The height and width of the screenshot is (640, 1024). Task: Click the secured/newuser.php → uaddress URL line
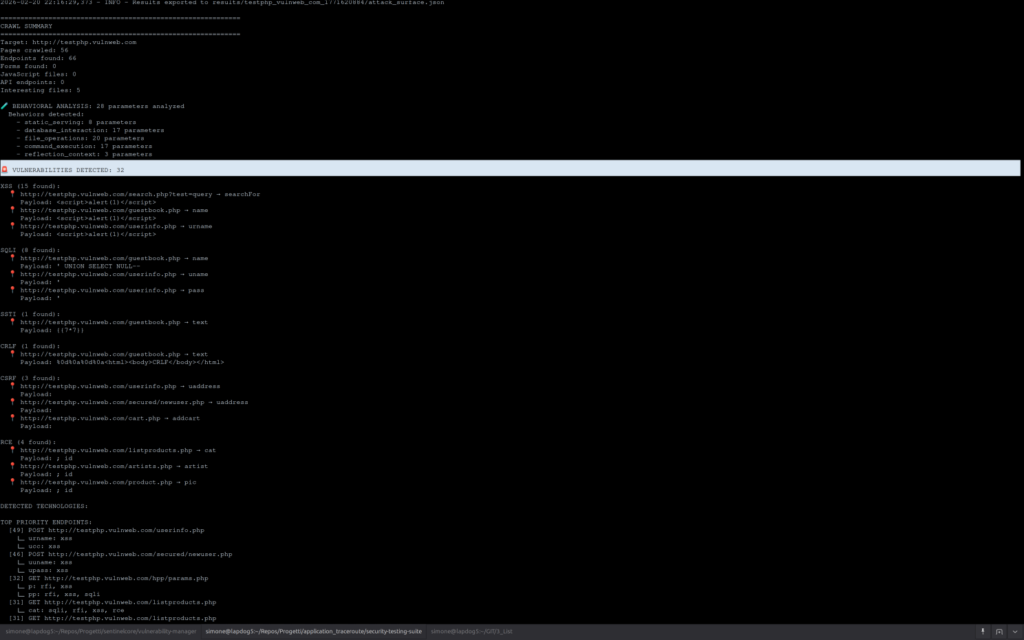(134, 402)
